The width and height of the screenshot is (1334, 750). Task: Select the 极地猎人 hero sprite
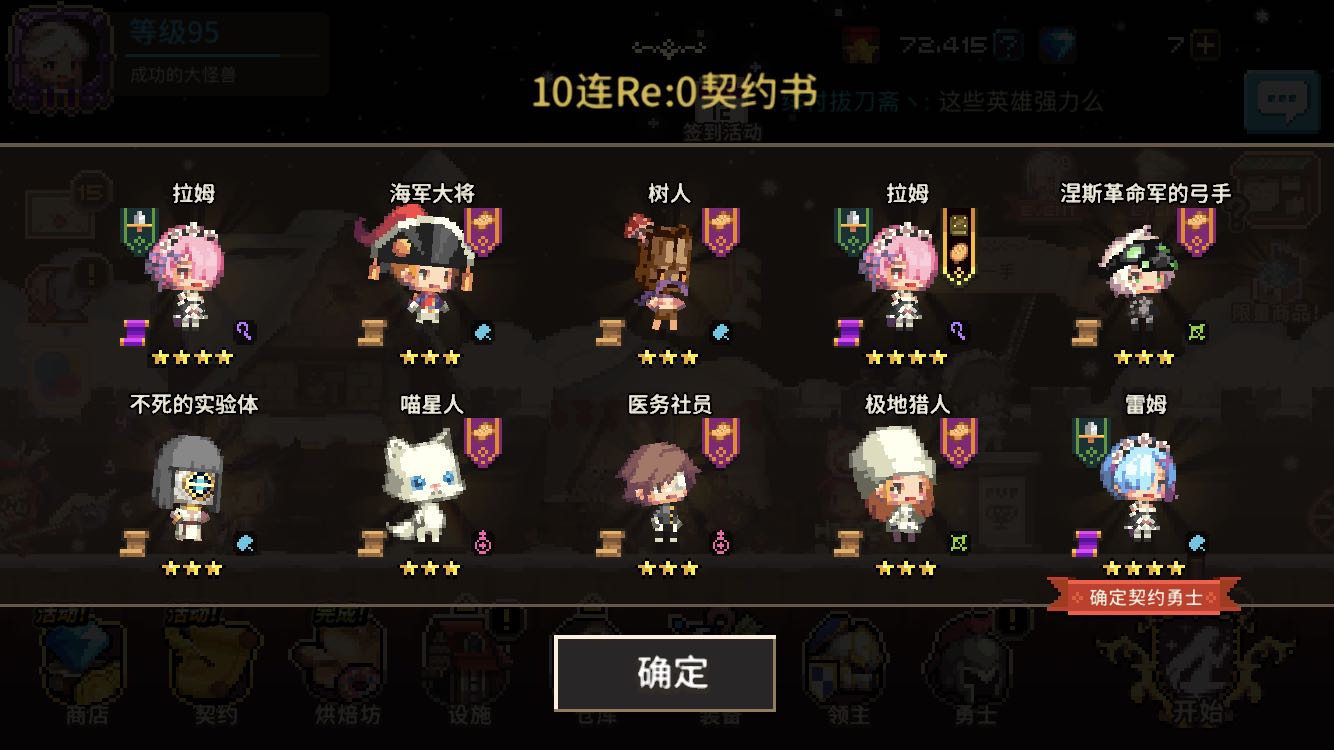(893, 484)
